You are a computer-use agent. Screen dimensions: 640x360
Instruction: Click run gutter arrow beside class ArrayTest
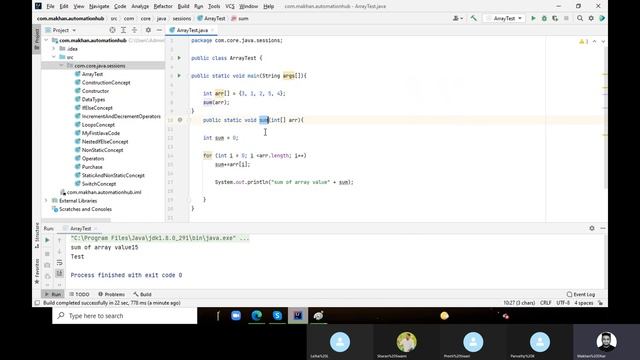[179, 58]
